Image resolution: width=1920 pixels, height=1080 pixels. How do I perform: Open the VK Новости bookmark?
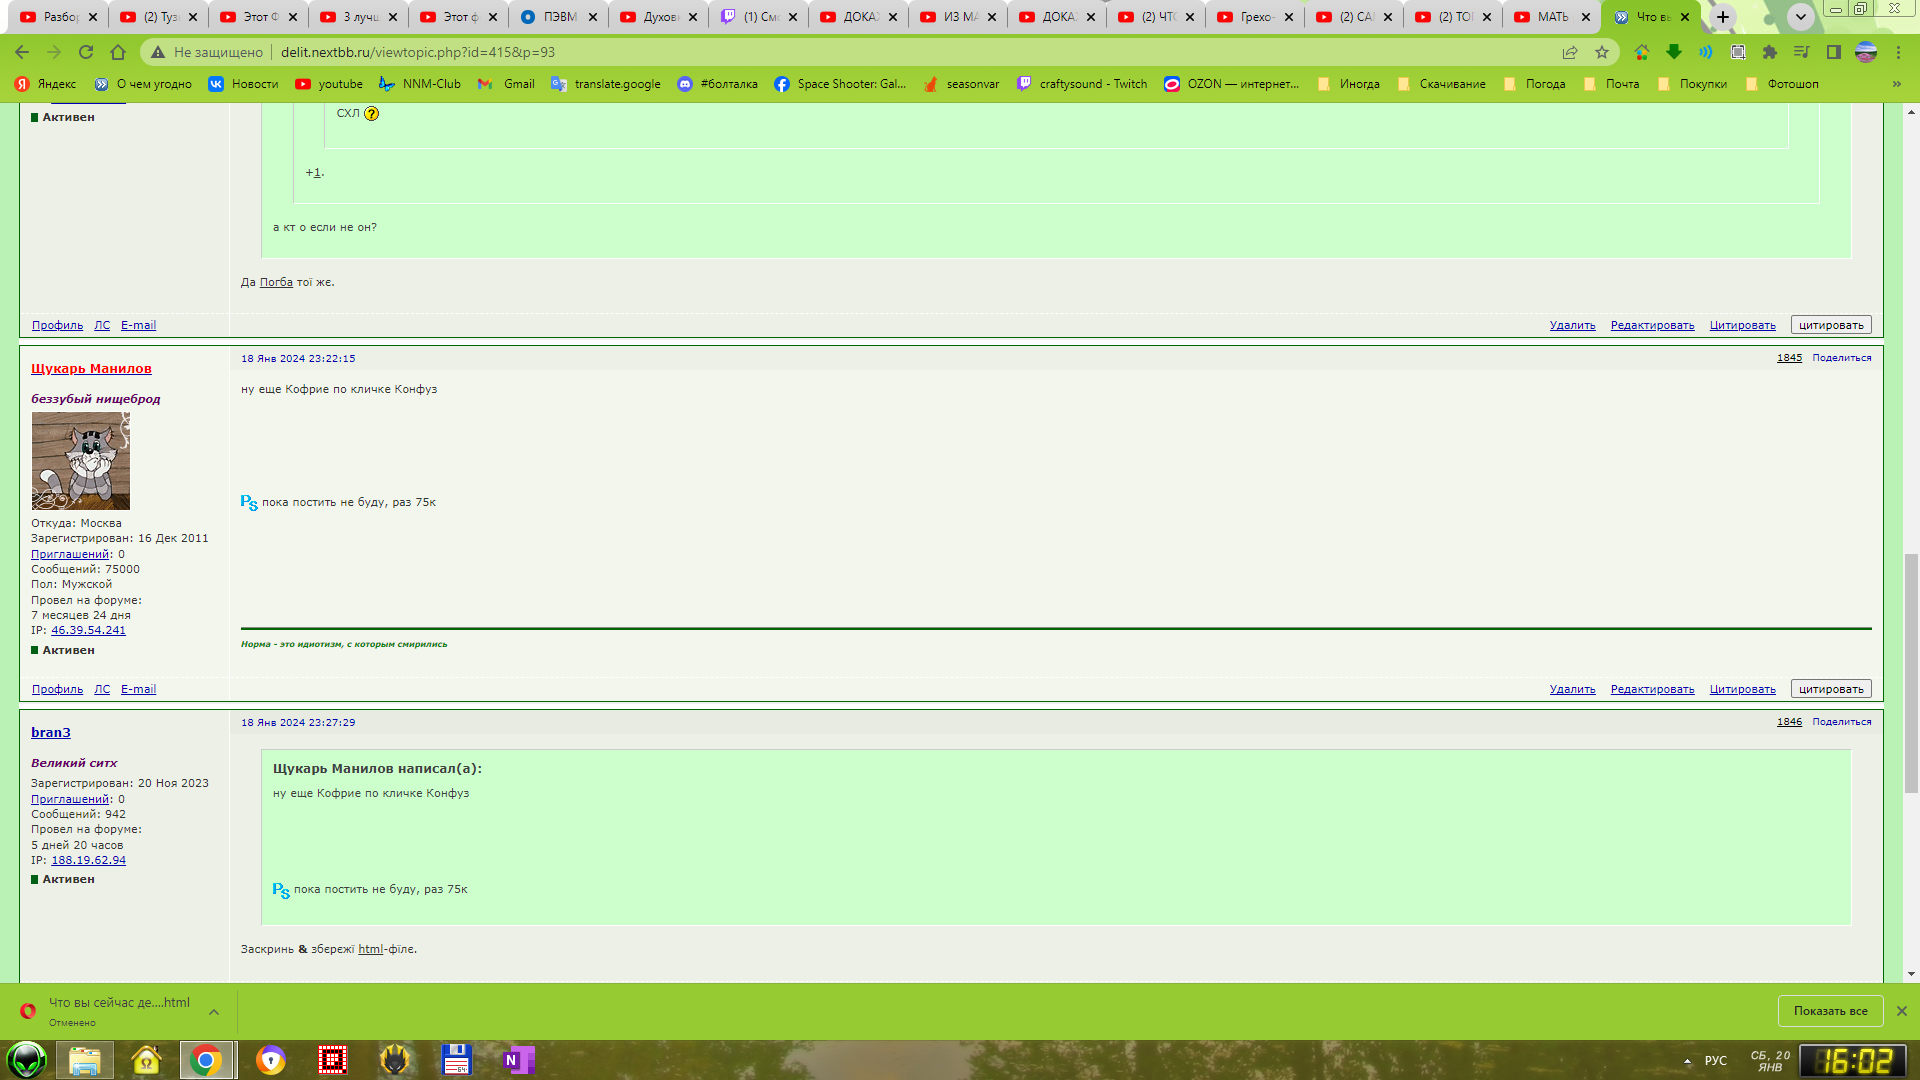[243, 84]
